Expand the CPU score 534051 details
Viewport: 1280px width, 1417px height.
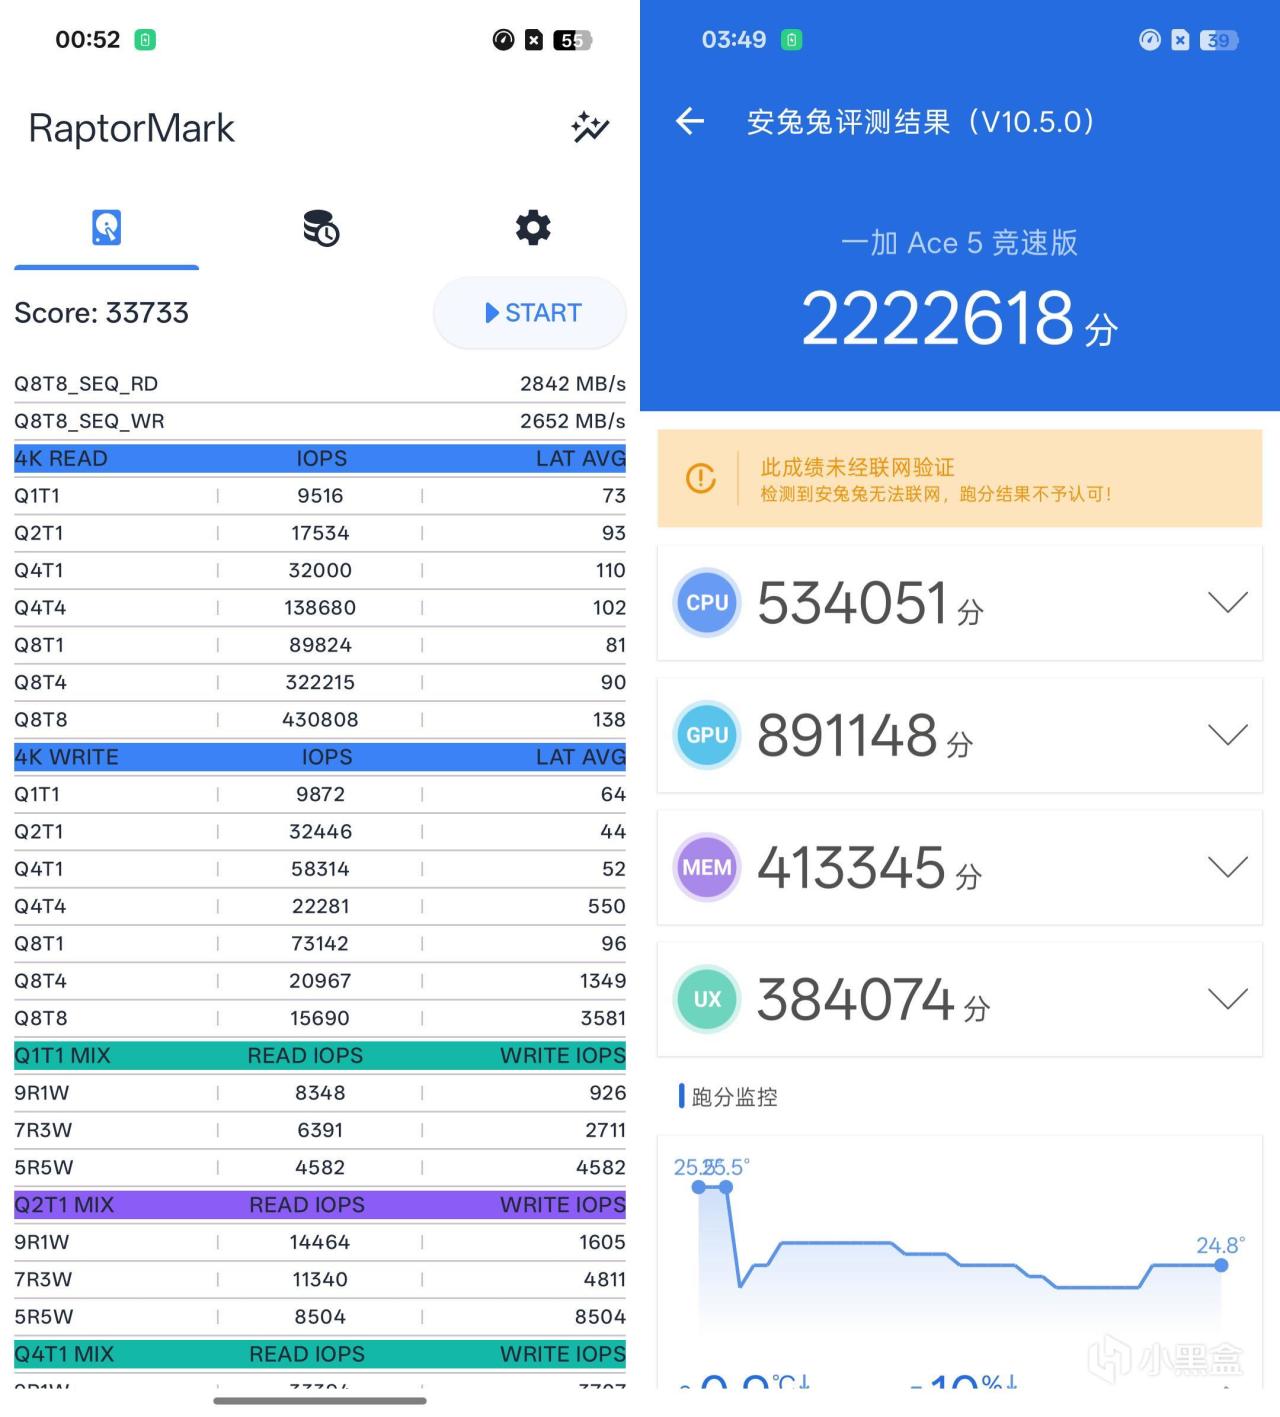(x=1227, y=602)
